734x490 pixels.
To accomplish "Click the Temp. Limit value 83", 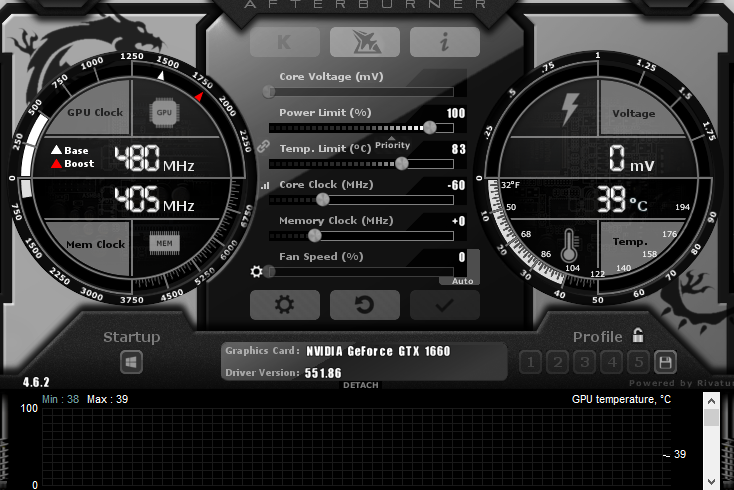I will (x=459, y=149).
